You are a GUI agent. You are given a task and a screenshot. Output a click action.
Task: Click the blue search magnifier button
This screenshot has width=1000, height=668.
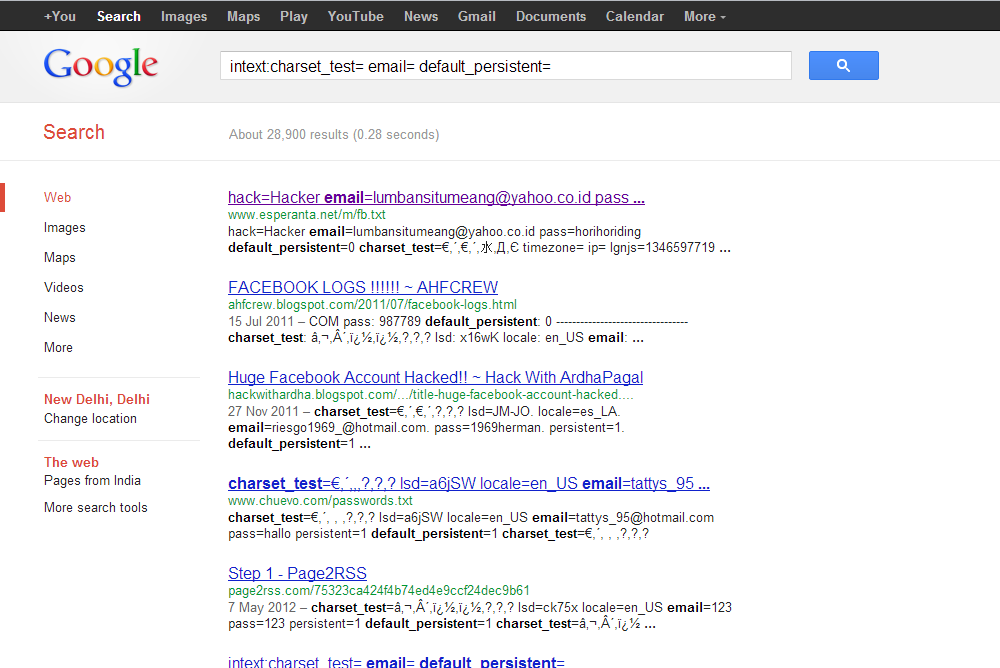pos(843,66)
